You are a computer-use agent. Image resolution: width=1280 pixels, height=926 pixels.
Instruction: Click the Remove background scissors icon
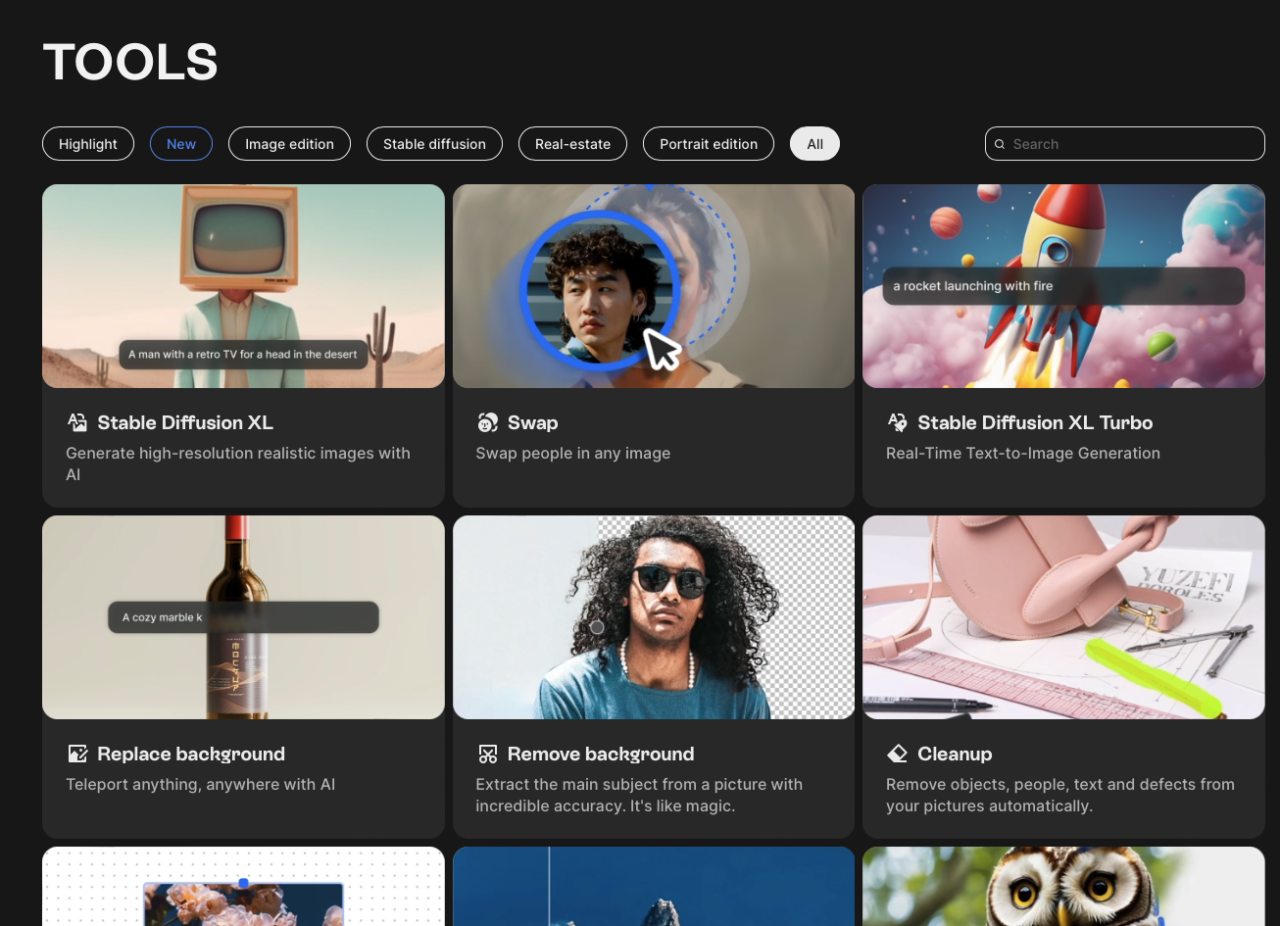point(487,754)
